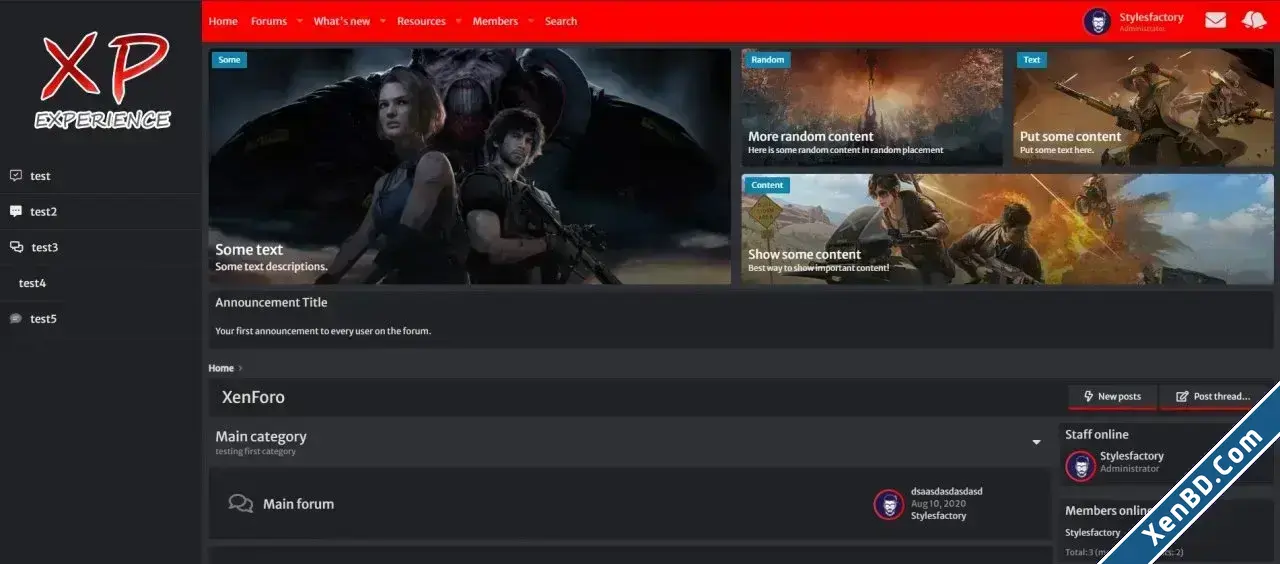
Task: Open the alerts bell icon
Action: coord(1254,20)
